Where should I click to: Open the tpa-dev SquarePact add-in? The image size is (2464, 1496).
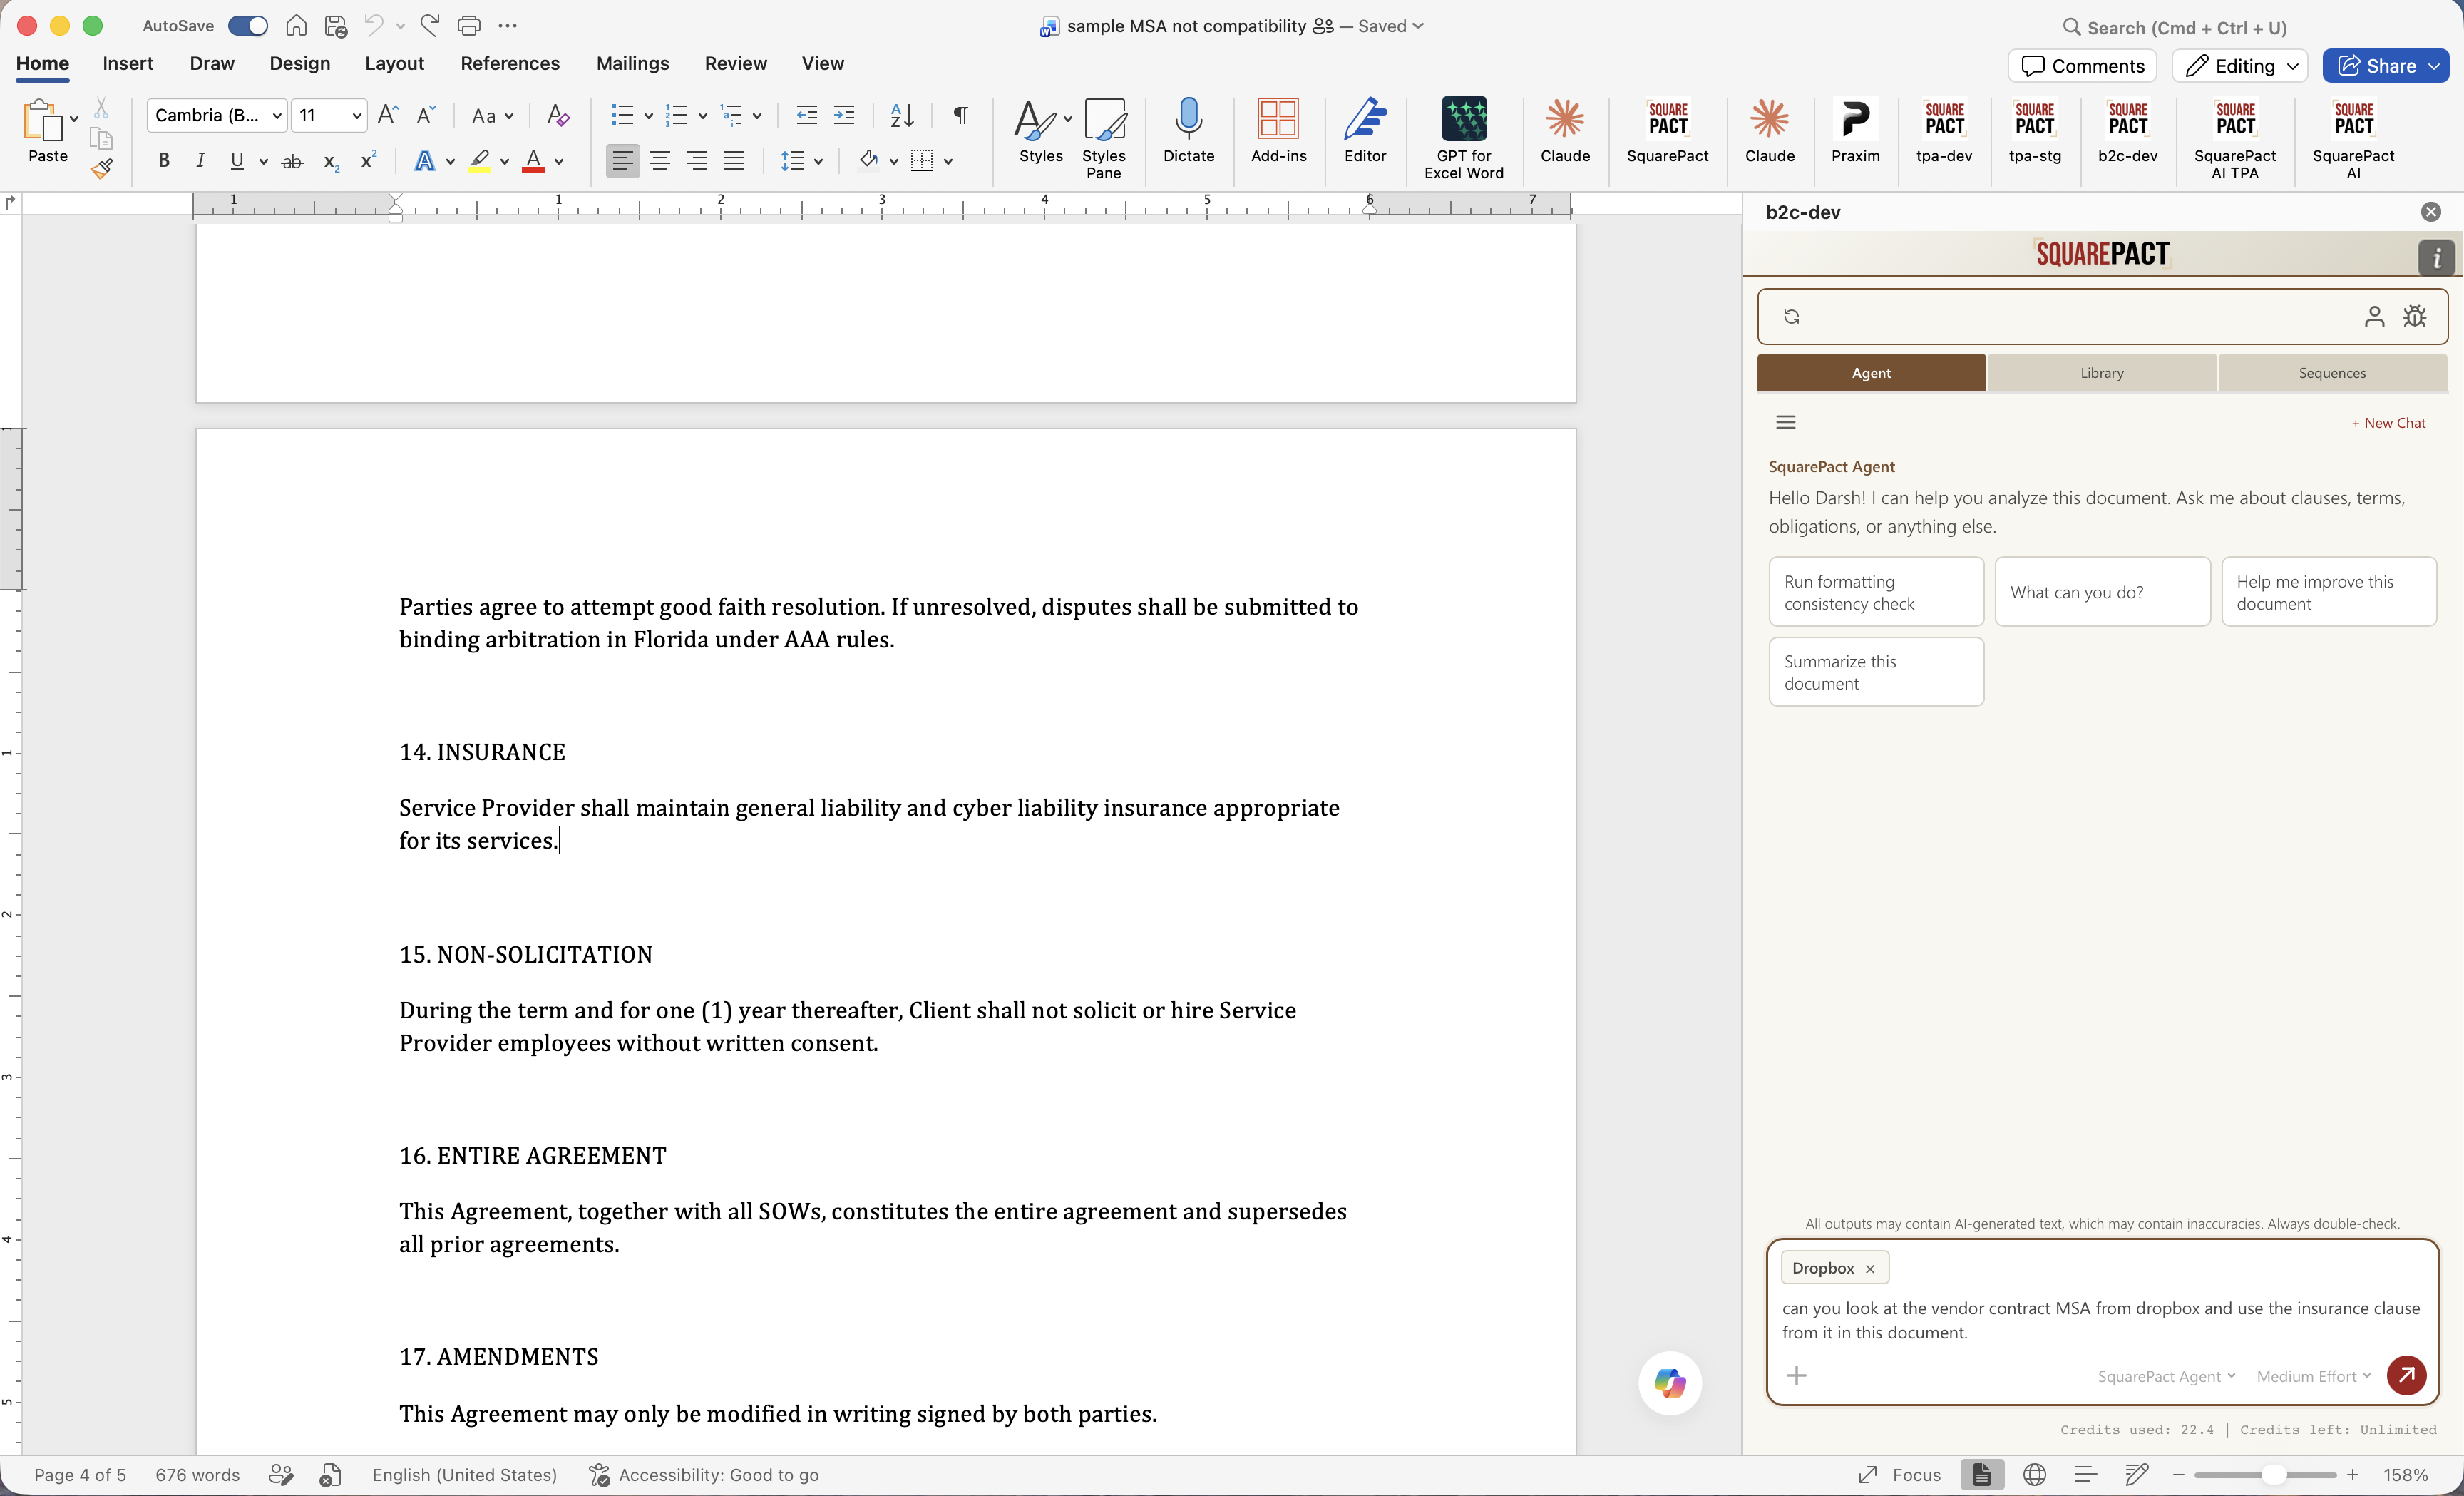point(1944,131)
